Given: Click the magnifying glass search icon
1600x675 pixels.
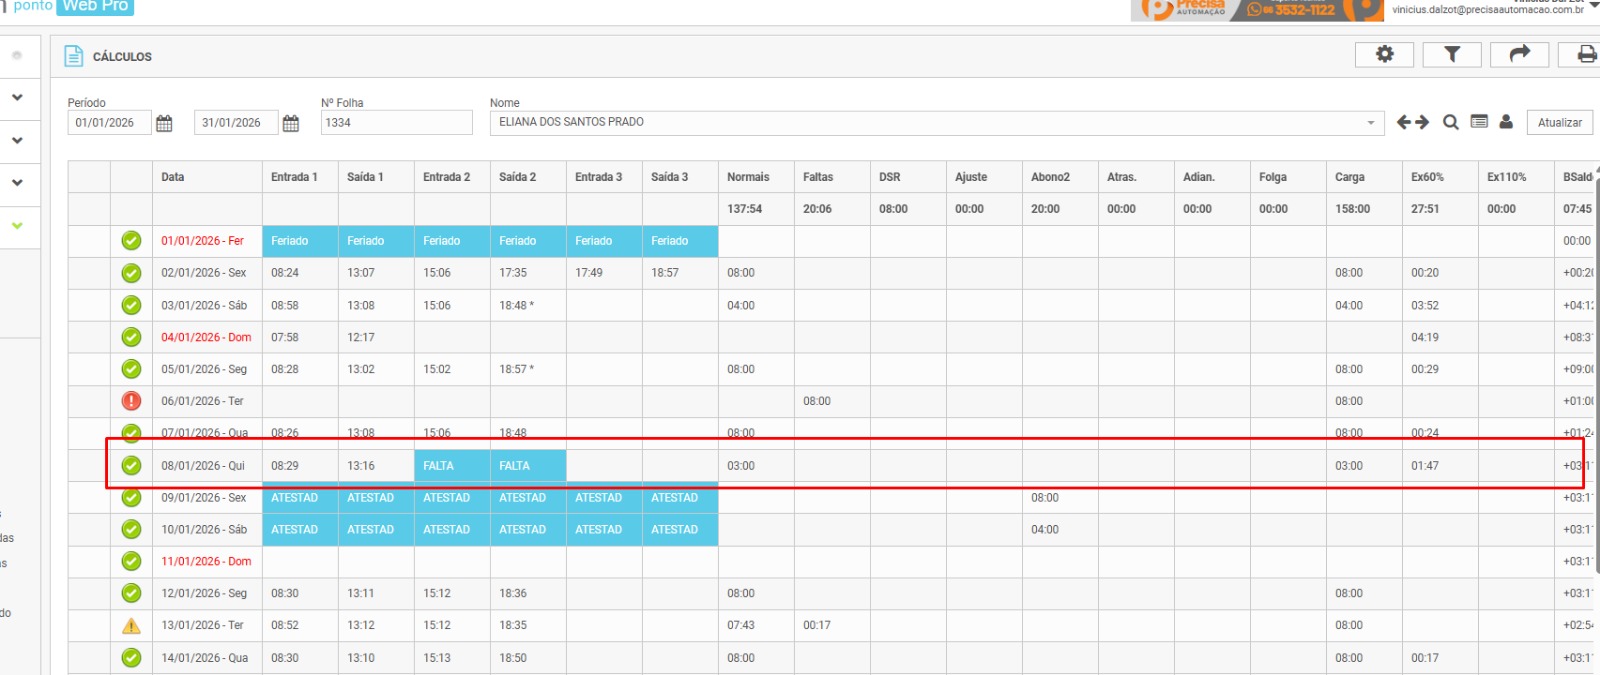Looking at the screenshot, I should point(1450,122).
